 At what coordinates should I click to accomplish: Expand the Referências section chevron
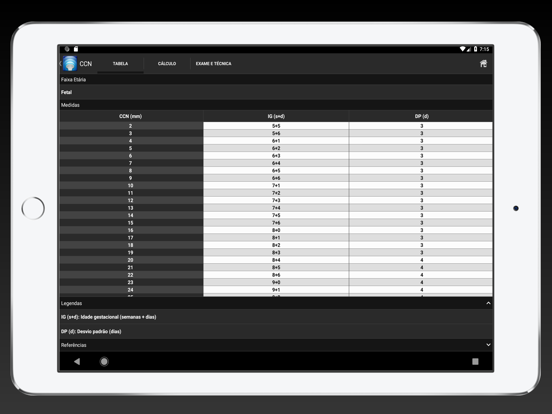[x=488, y=345]
